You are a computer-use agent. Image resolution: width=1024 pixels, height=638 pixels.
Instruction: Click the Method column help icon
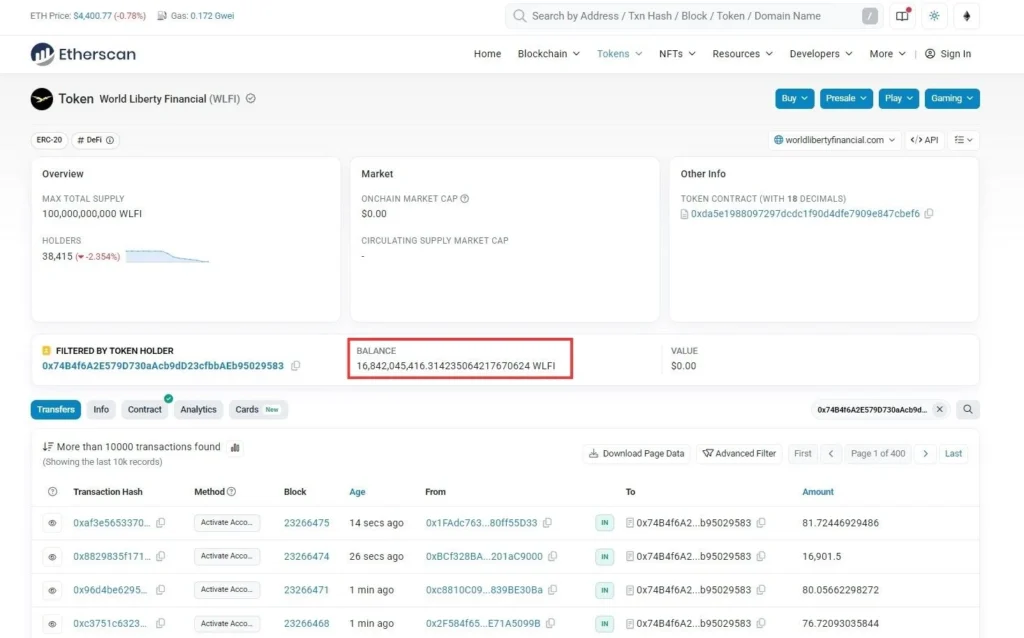tap(231, 492)
